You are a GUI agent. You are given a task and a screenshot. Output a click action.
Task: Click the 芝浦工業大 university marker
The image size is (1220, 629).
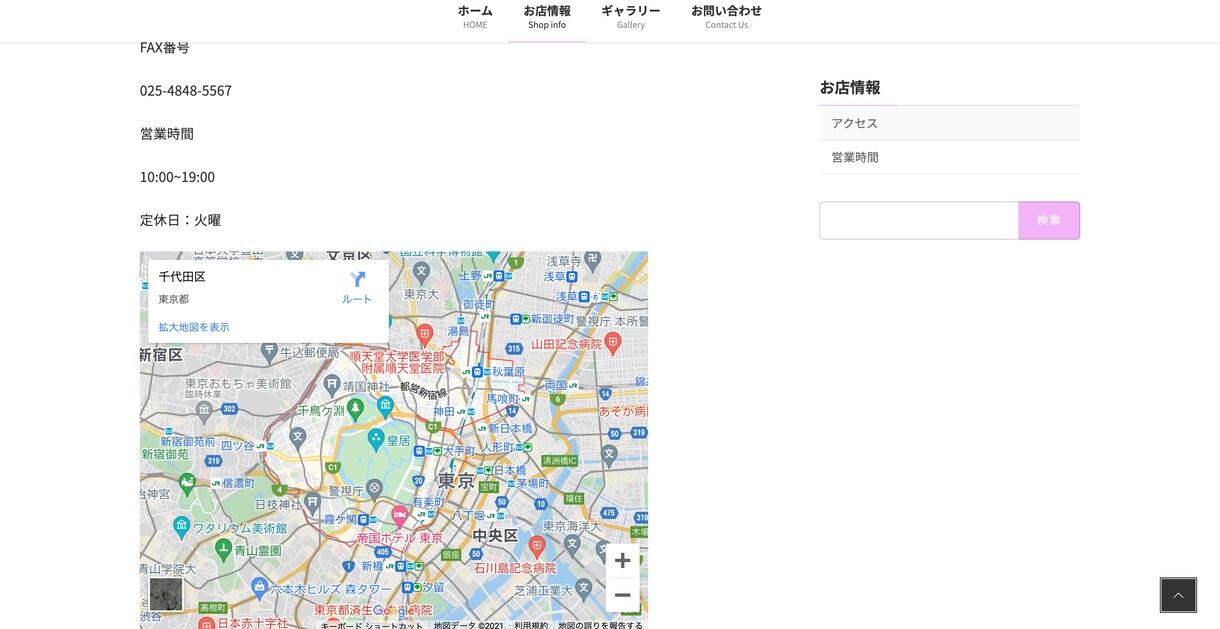click(584, 588)
